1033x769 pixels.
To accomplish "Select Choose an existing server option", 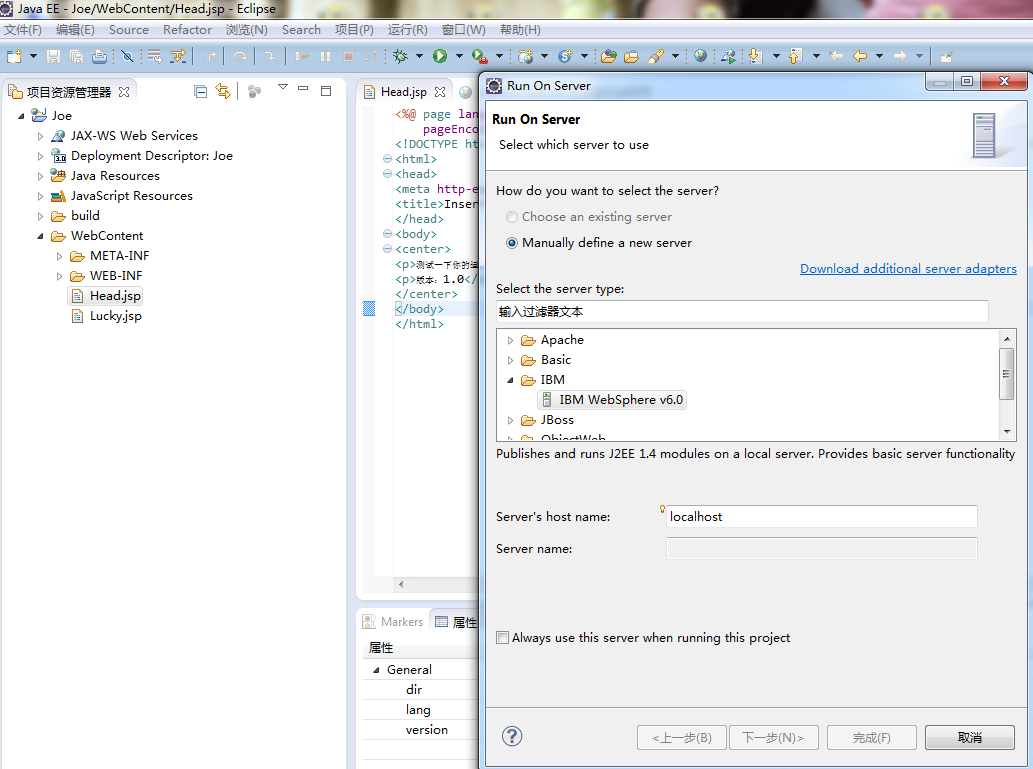I will [589, 217].
